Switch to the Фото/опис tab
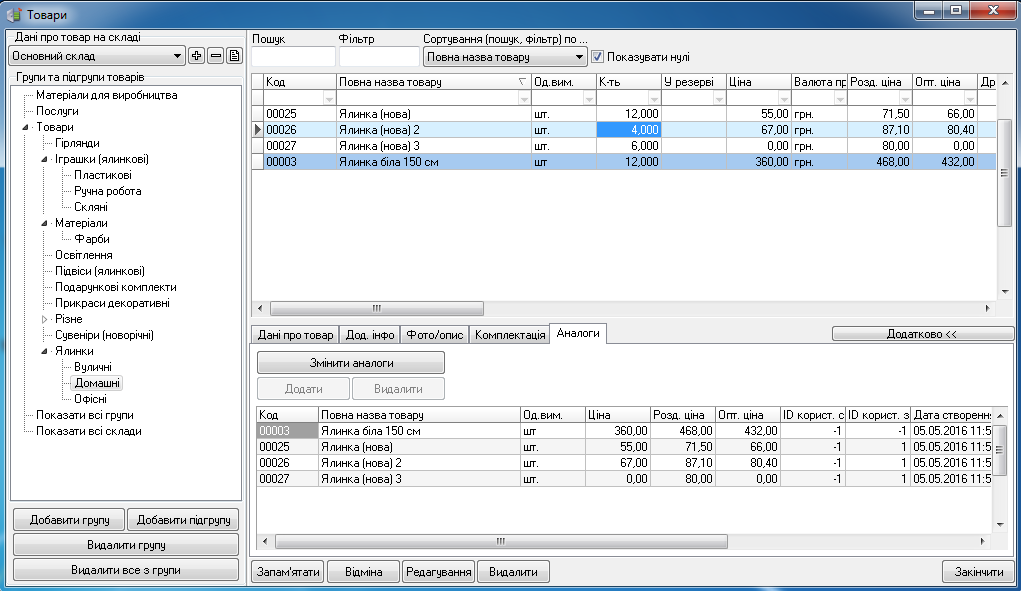The image size is (1021, 591). [434, 335]
